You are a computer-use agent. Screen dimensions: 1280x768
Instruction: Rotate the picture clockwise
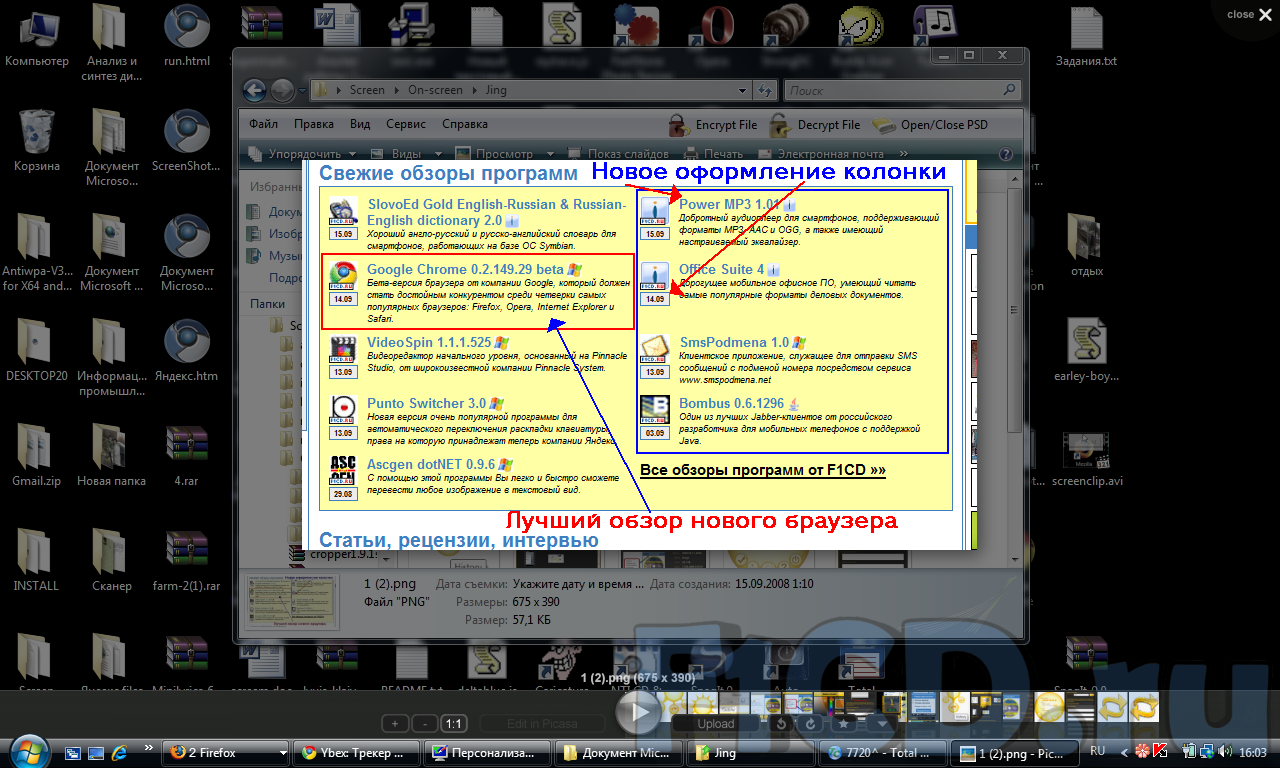click(809, 722)
